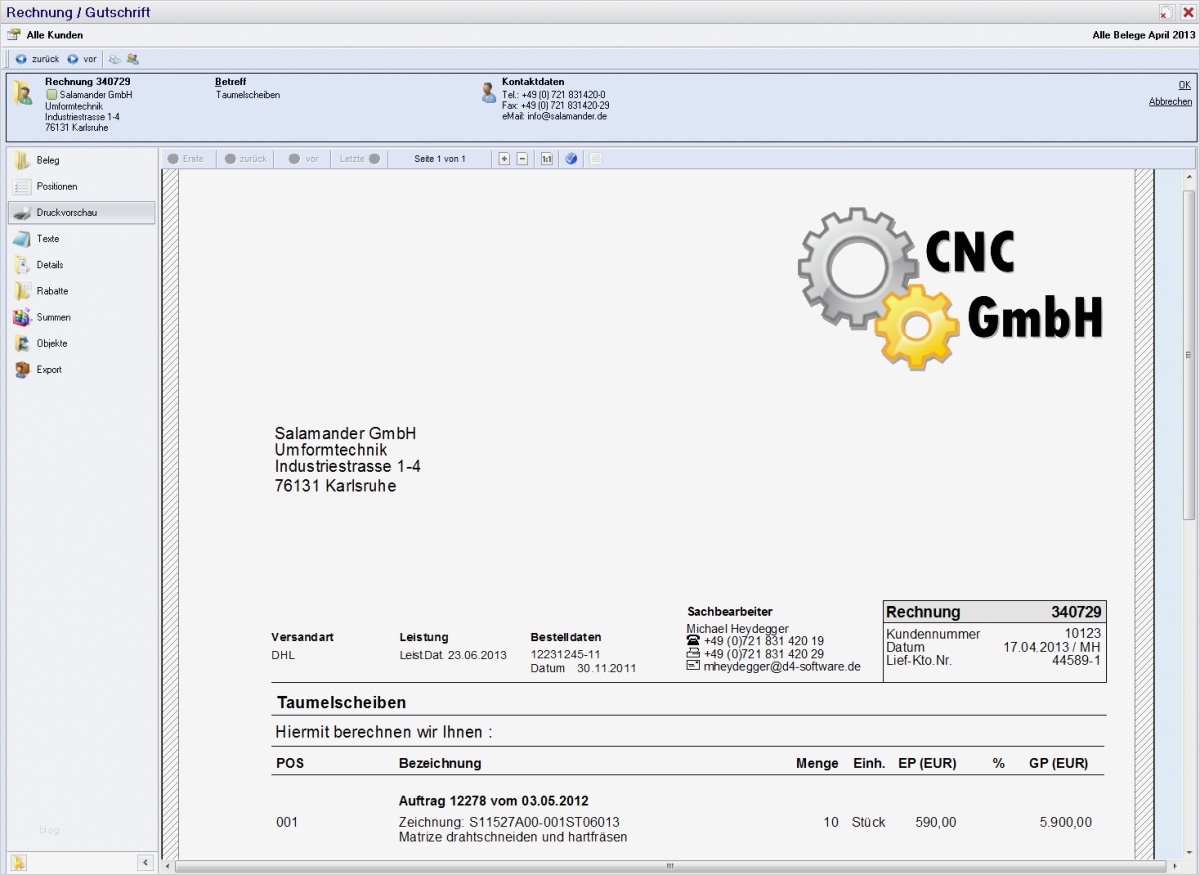This screenshot has width=1200, height=875.
Task: Open the Details section
Action: tap(82, 265)
